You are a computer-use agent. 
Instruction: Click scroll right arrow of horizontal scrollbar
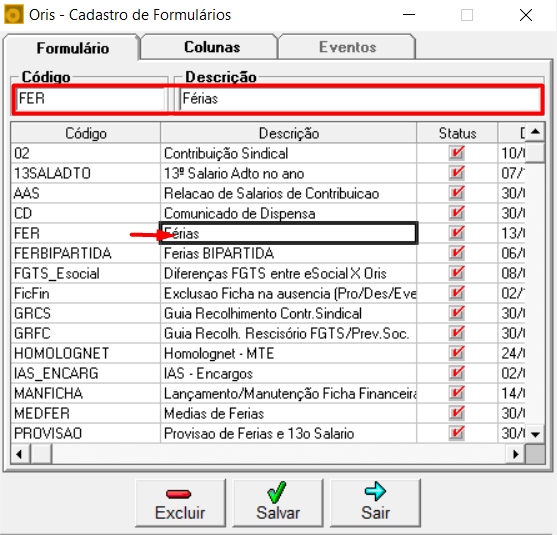tap(515, 454)
